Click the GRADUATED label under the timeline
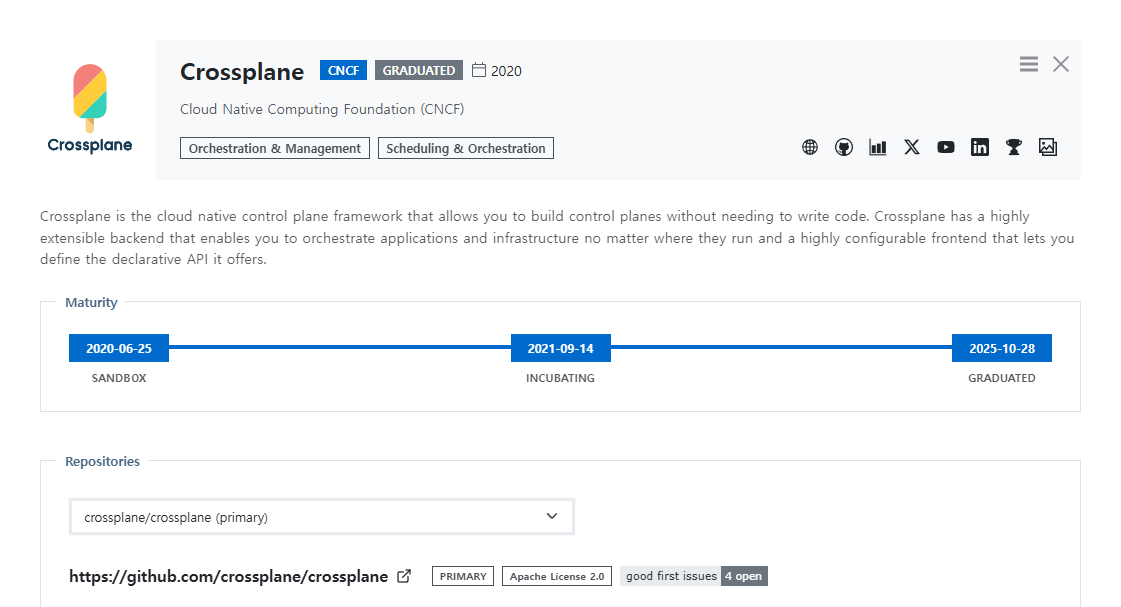1121x607 pixels. tap(1002, 378)
